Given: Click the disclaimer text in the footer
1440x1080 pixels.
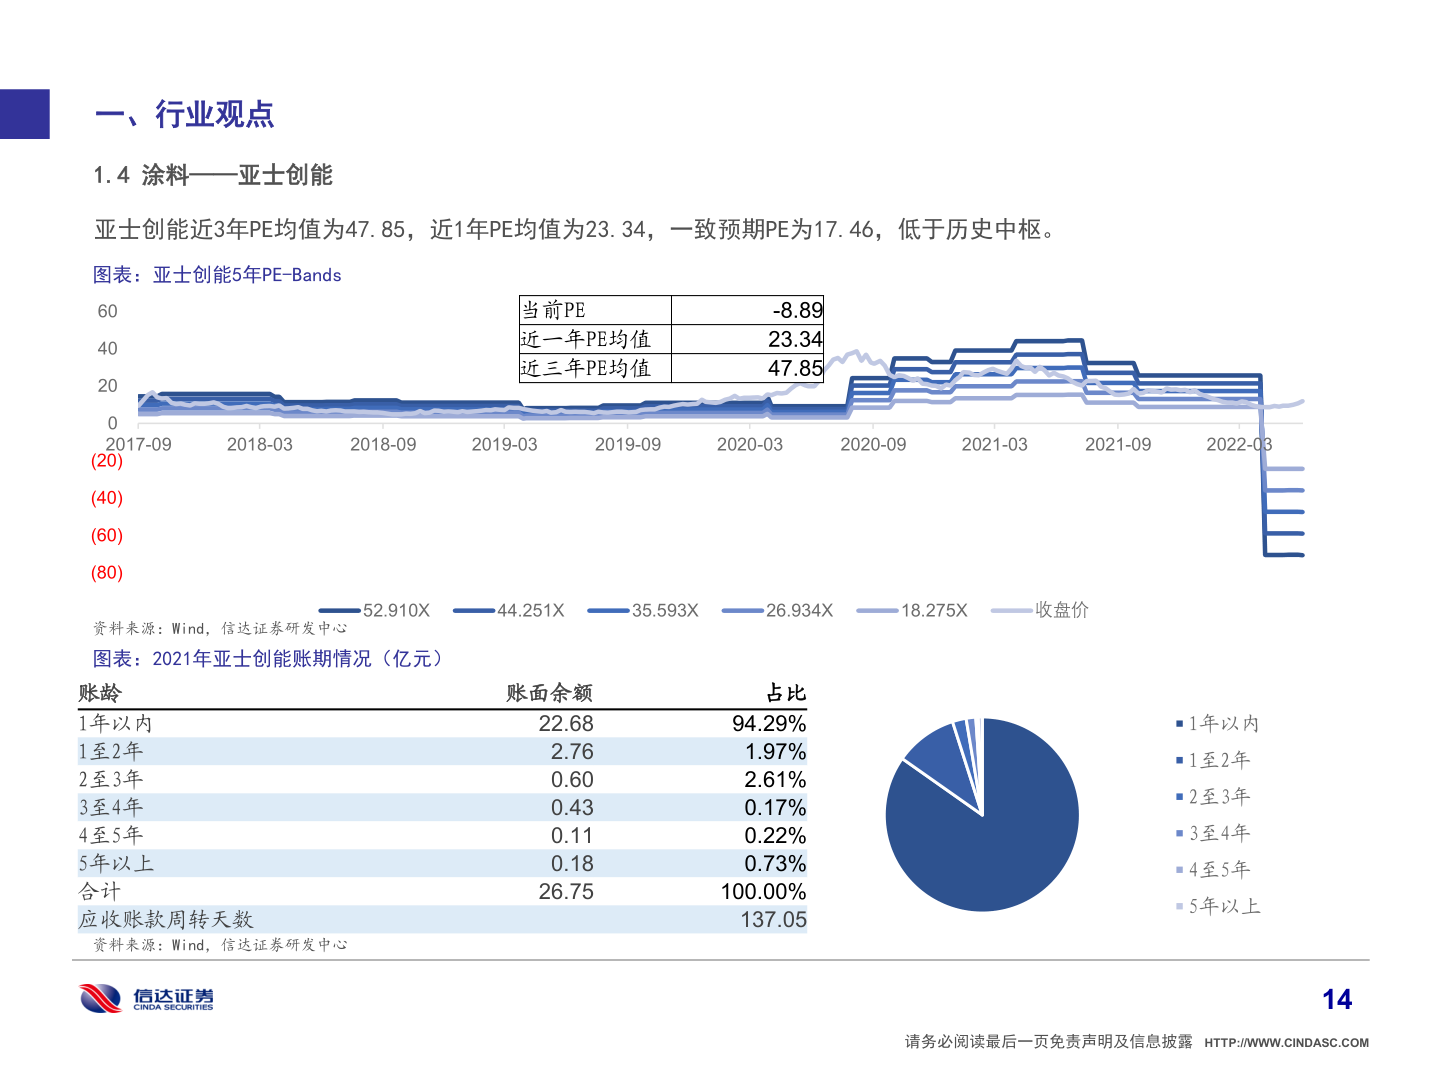Looking at the screenshot, I should pos(1048,1042).
